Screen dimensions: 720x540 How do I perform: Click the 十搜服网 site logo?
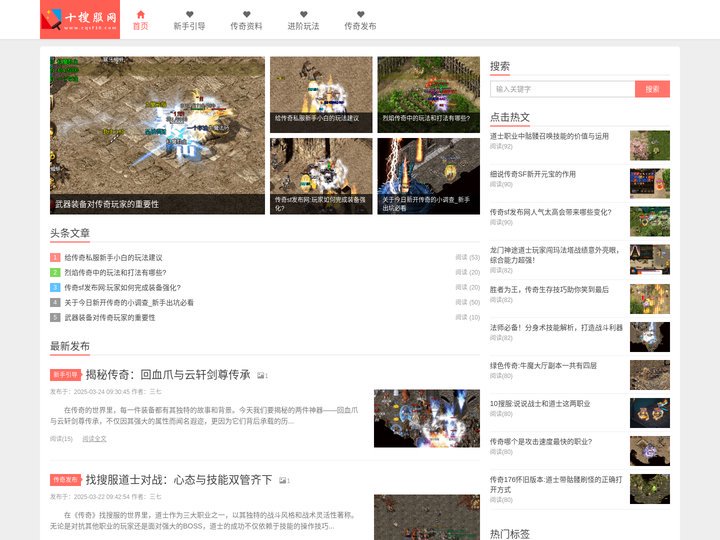click(80, 19)
